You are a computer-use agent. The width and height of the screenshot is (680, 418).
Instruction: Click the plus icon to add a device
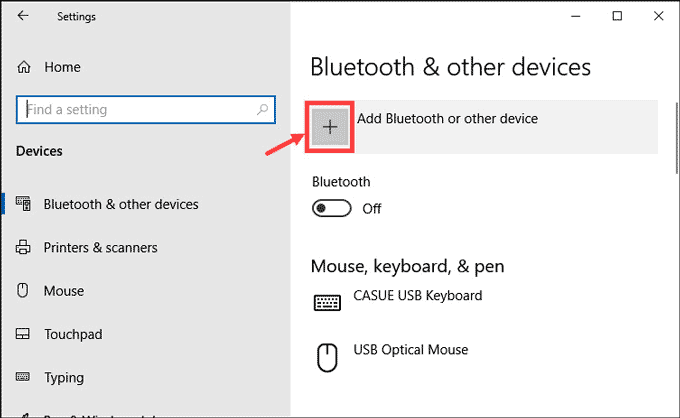(x=330, y=127)
